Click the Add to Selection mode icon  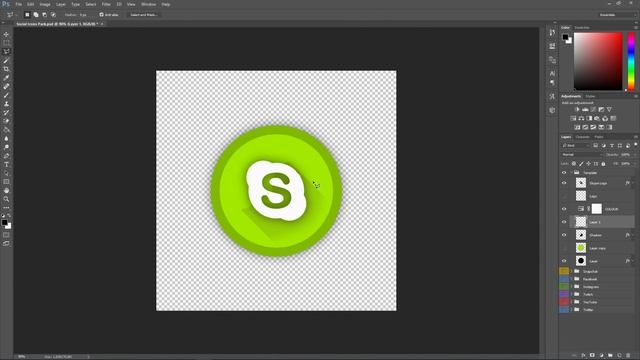click(36, 15)
